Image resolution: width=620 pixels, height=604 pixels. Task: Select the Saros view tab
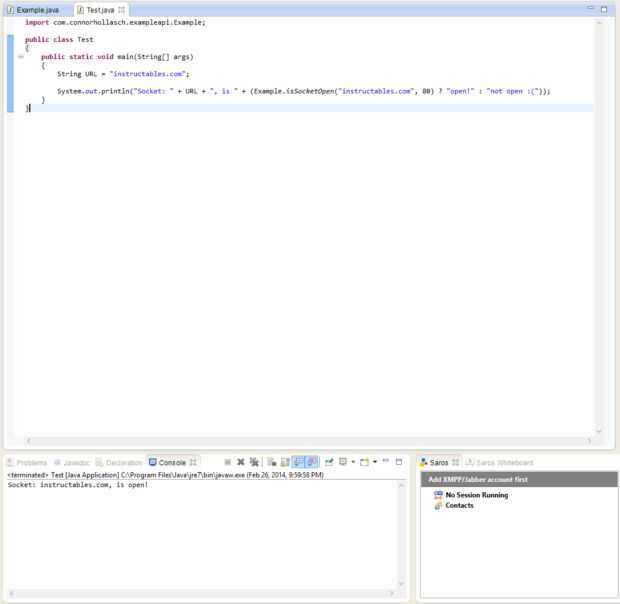click(439, 462)
